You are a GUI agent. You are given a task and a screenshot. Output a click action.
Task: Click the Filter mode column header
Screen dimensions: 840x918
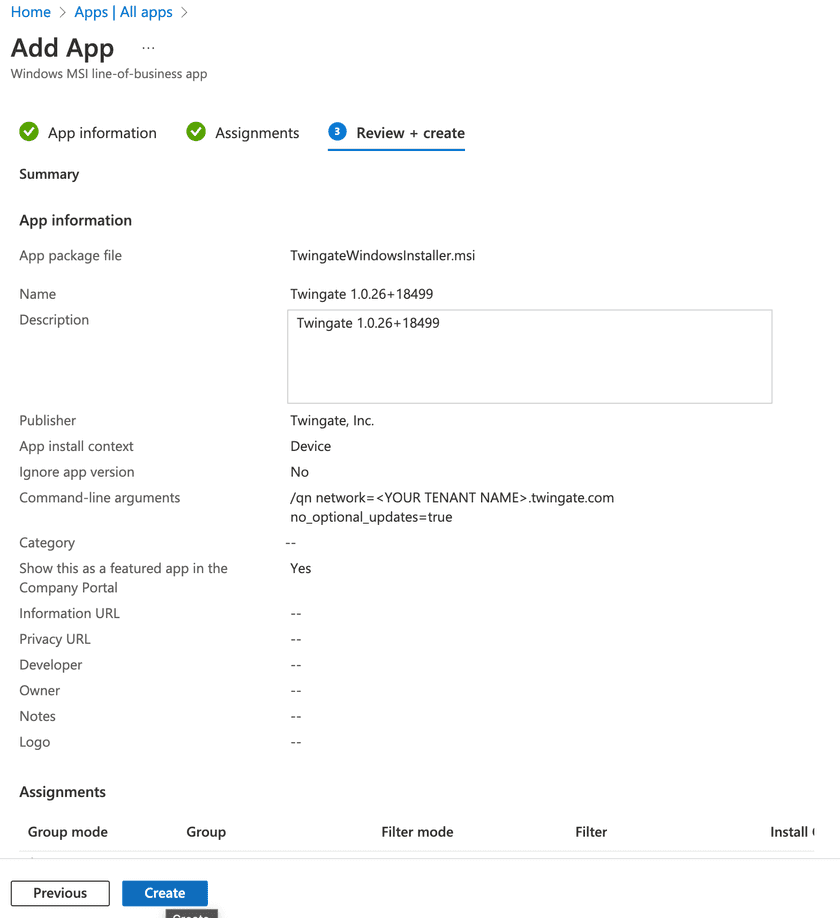(417, 832)
